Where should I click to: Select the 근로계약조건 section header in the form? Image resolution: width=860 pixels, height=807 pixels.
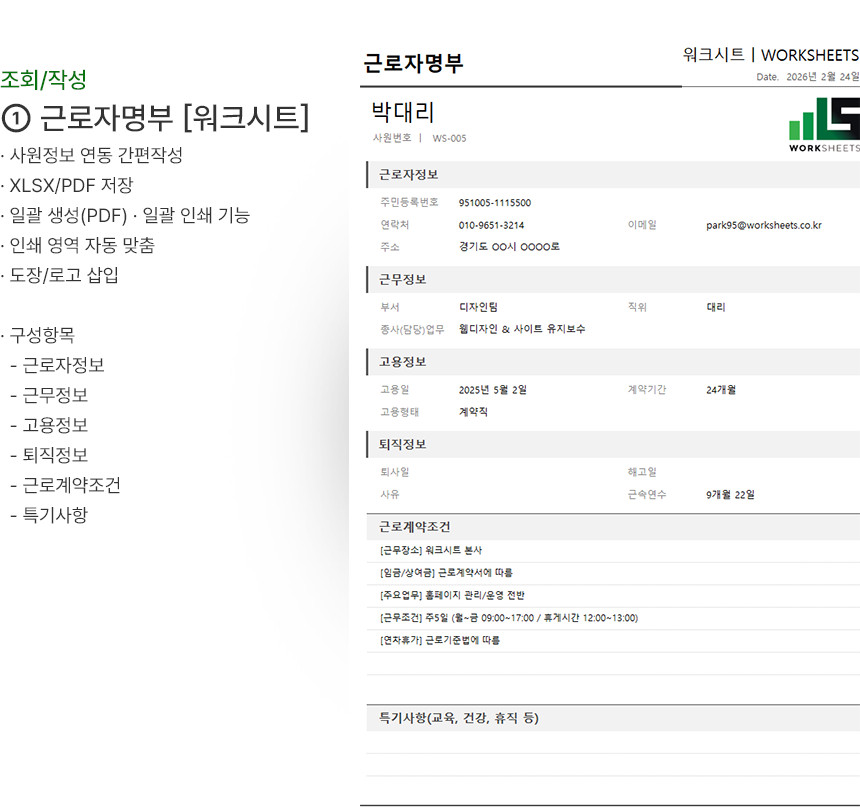click(x=414, y=526)
